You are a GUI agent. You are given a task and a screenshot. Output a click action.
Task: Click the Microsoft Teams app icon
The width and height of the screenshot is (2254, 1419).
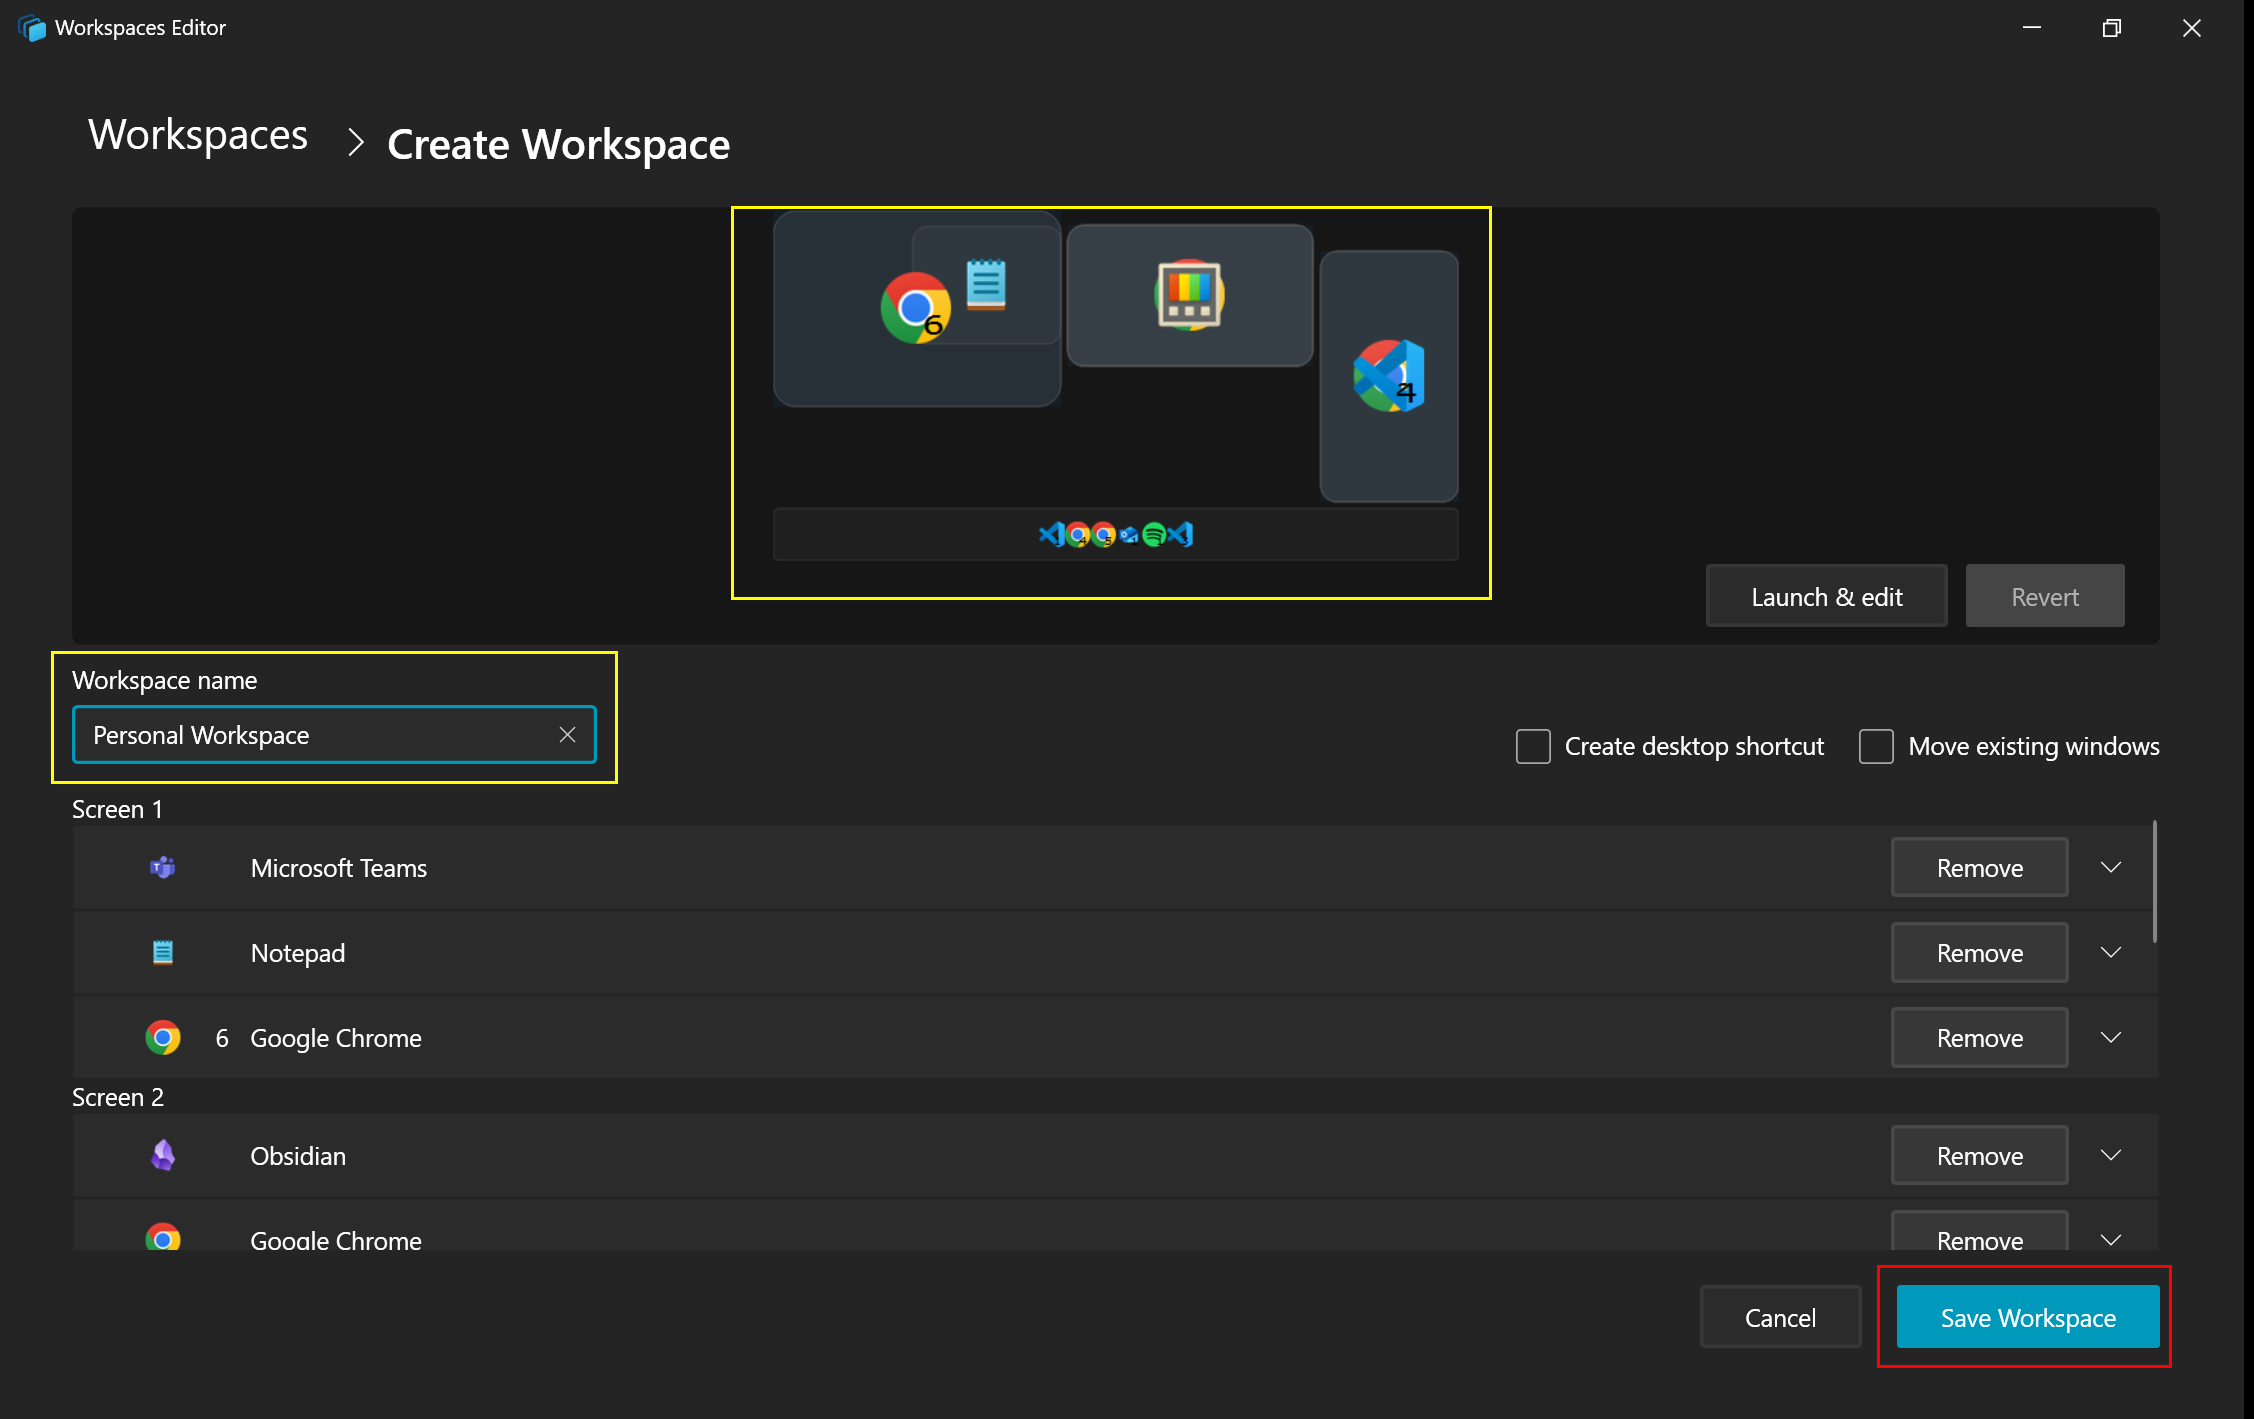click(163, 867)
